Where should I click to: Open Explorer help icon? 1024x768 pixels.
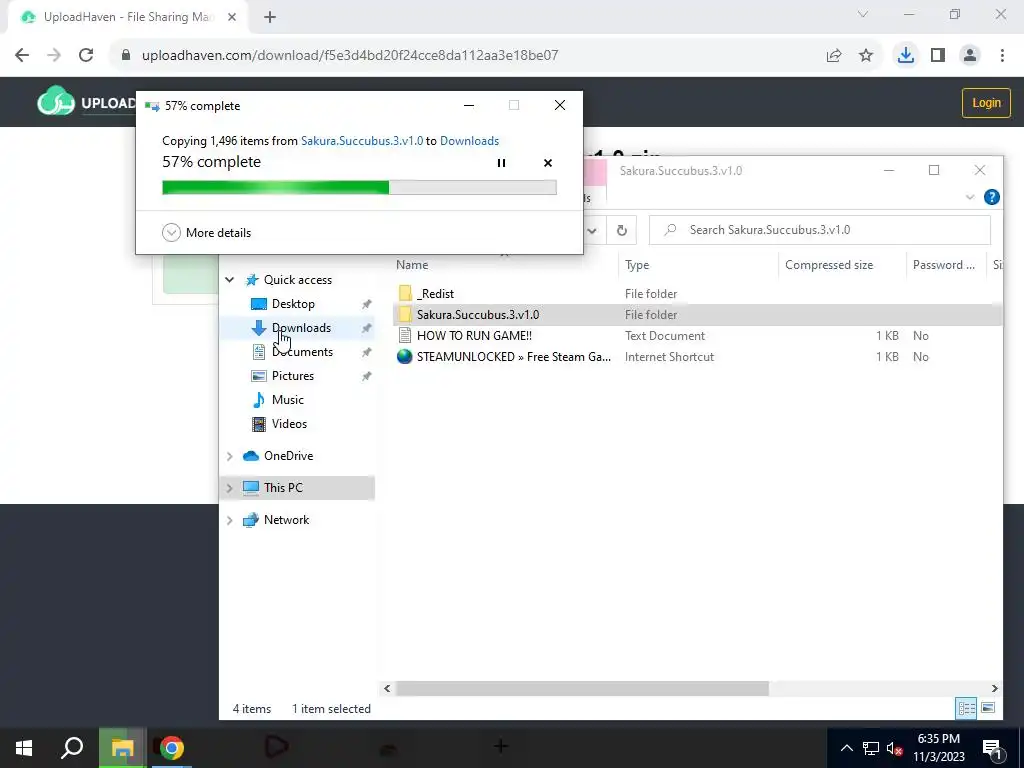991,197
